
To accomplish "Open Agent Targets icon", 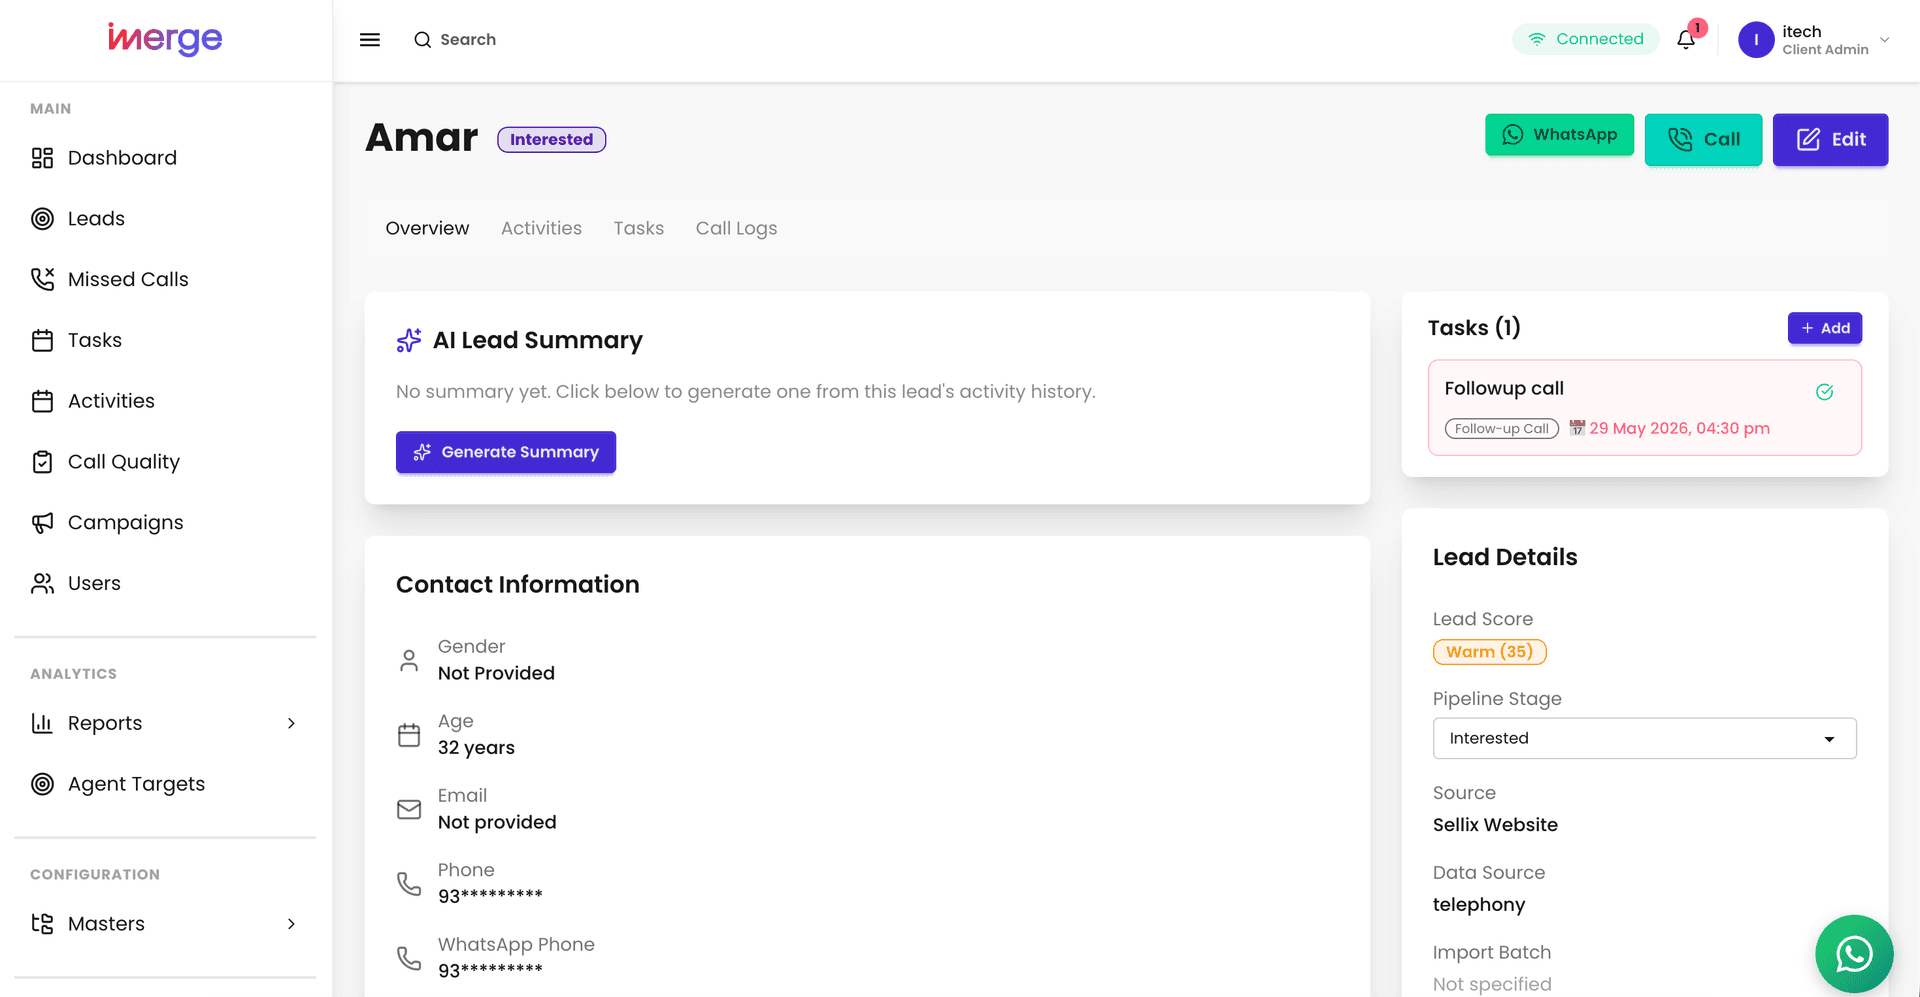I will (x=42, y=784).
